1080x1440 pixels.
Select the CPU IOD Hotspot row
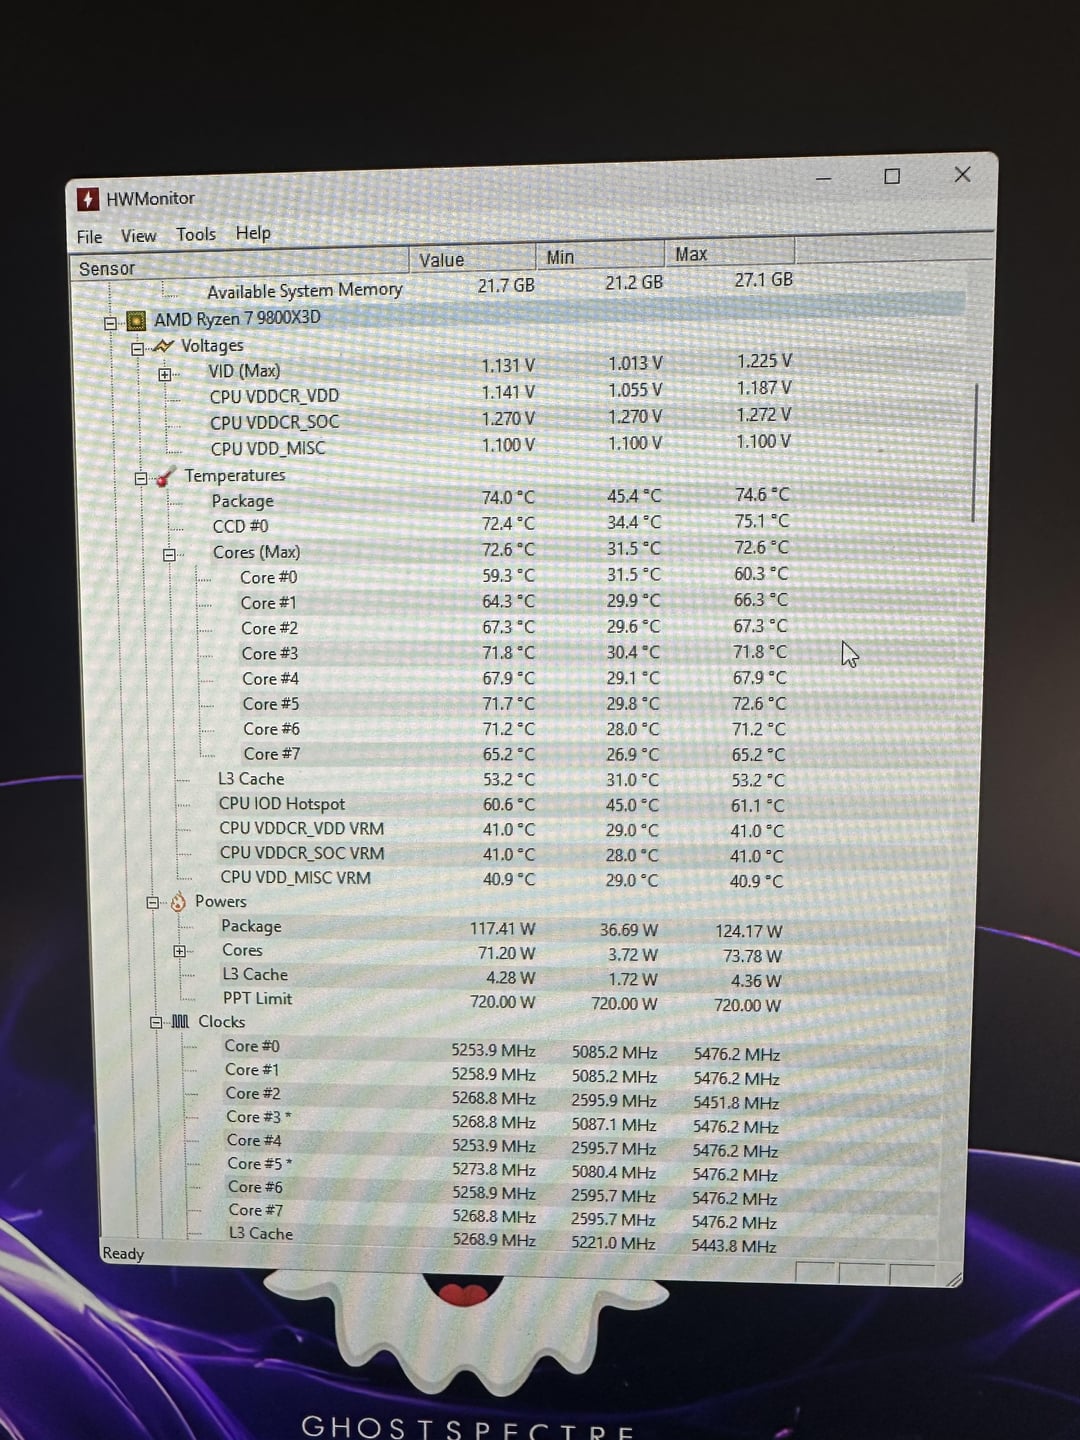(500, 804)
